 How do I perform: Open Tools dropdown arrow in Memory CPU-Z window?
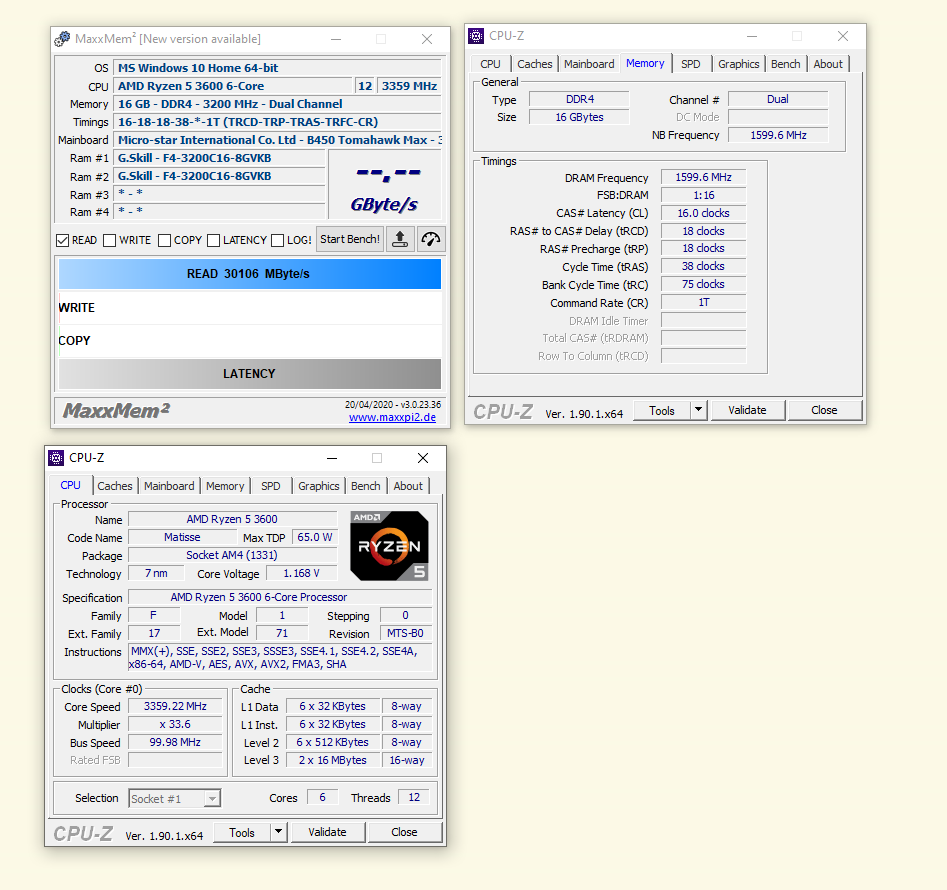tap(698, 410)
